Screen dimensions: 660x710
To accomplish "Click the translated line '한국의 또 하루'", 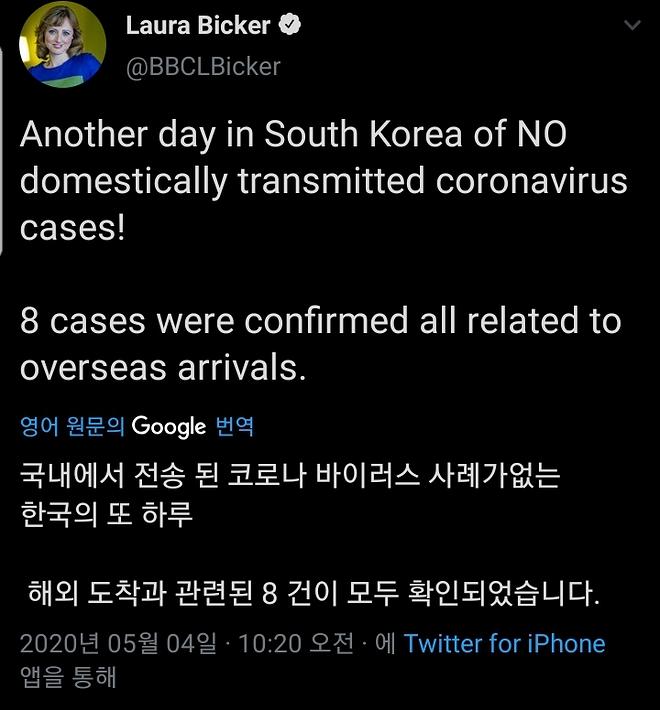I will pos(106,515).
